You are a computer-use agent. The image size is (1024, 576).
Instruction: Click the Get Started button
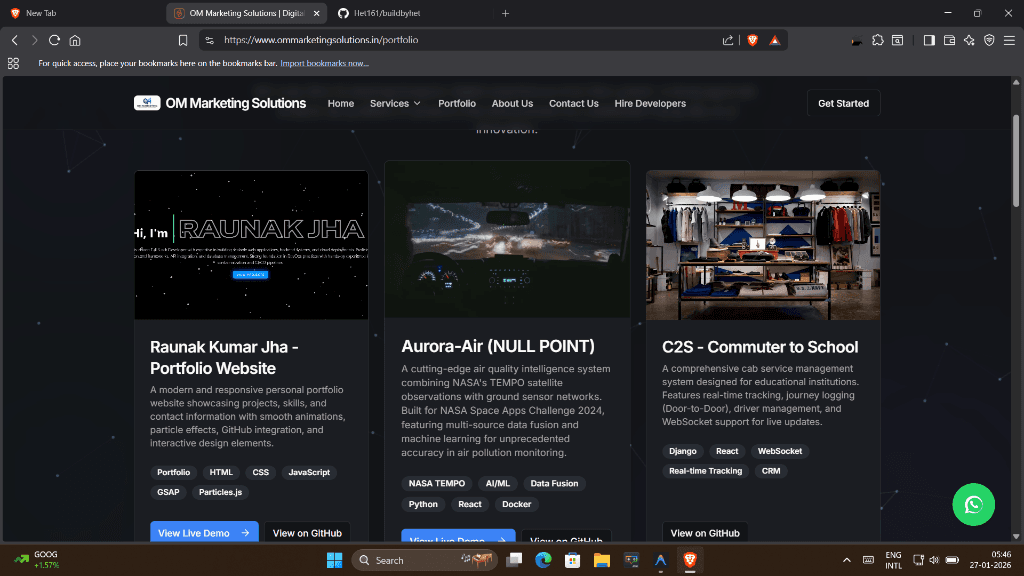(843, 103)
